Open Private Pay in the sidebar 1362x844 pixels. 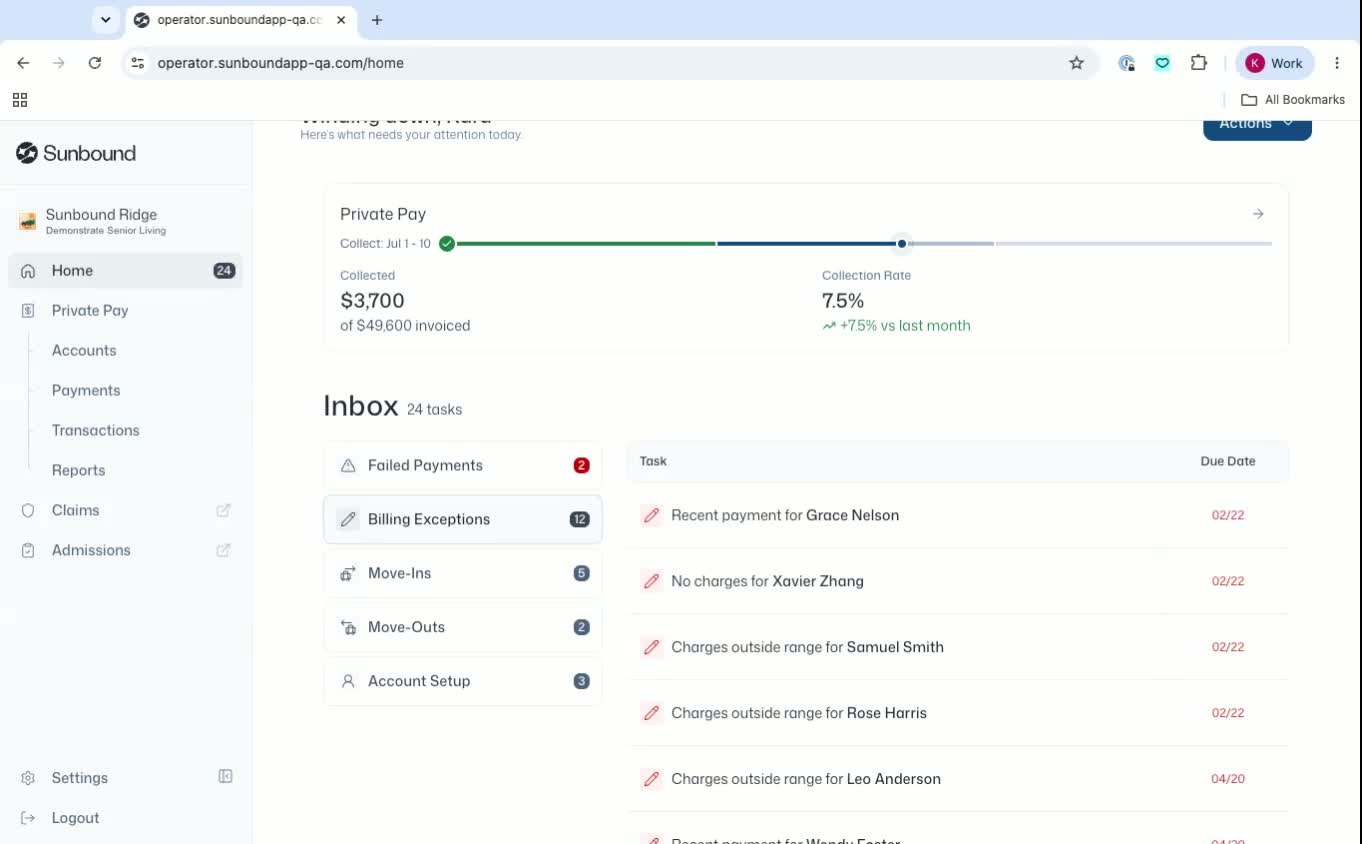[x=90, y=310]
